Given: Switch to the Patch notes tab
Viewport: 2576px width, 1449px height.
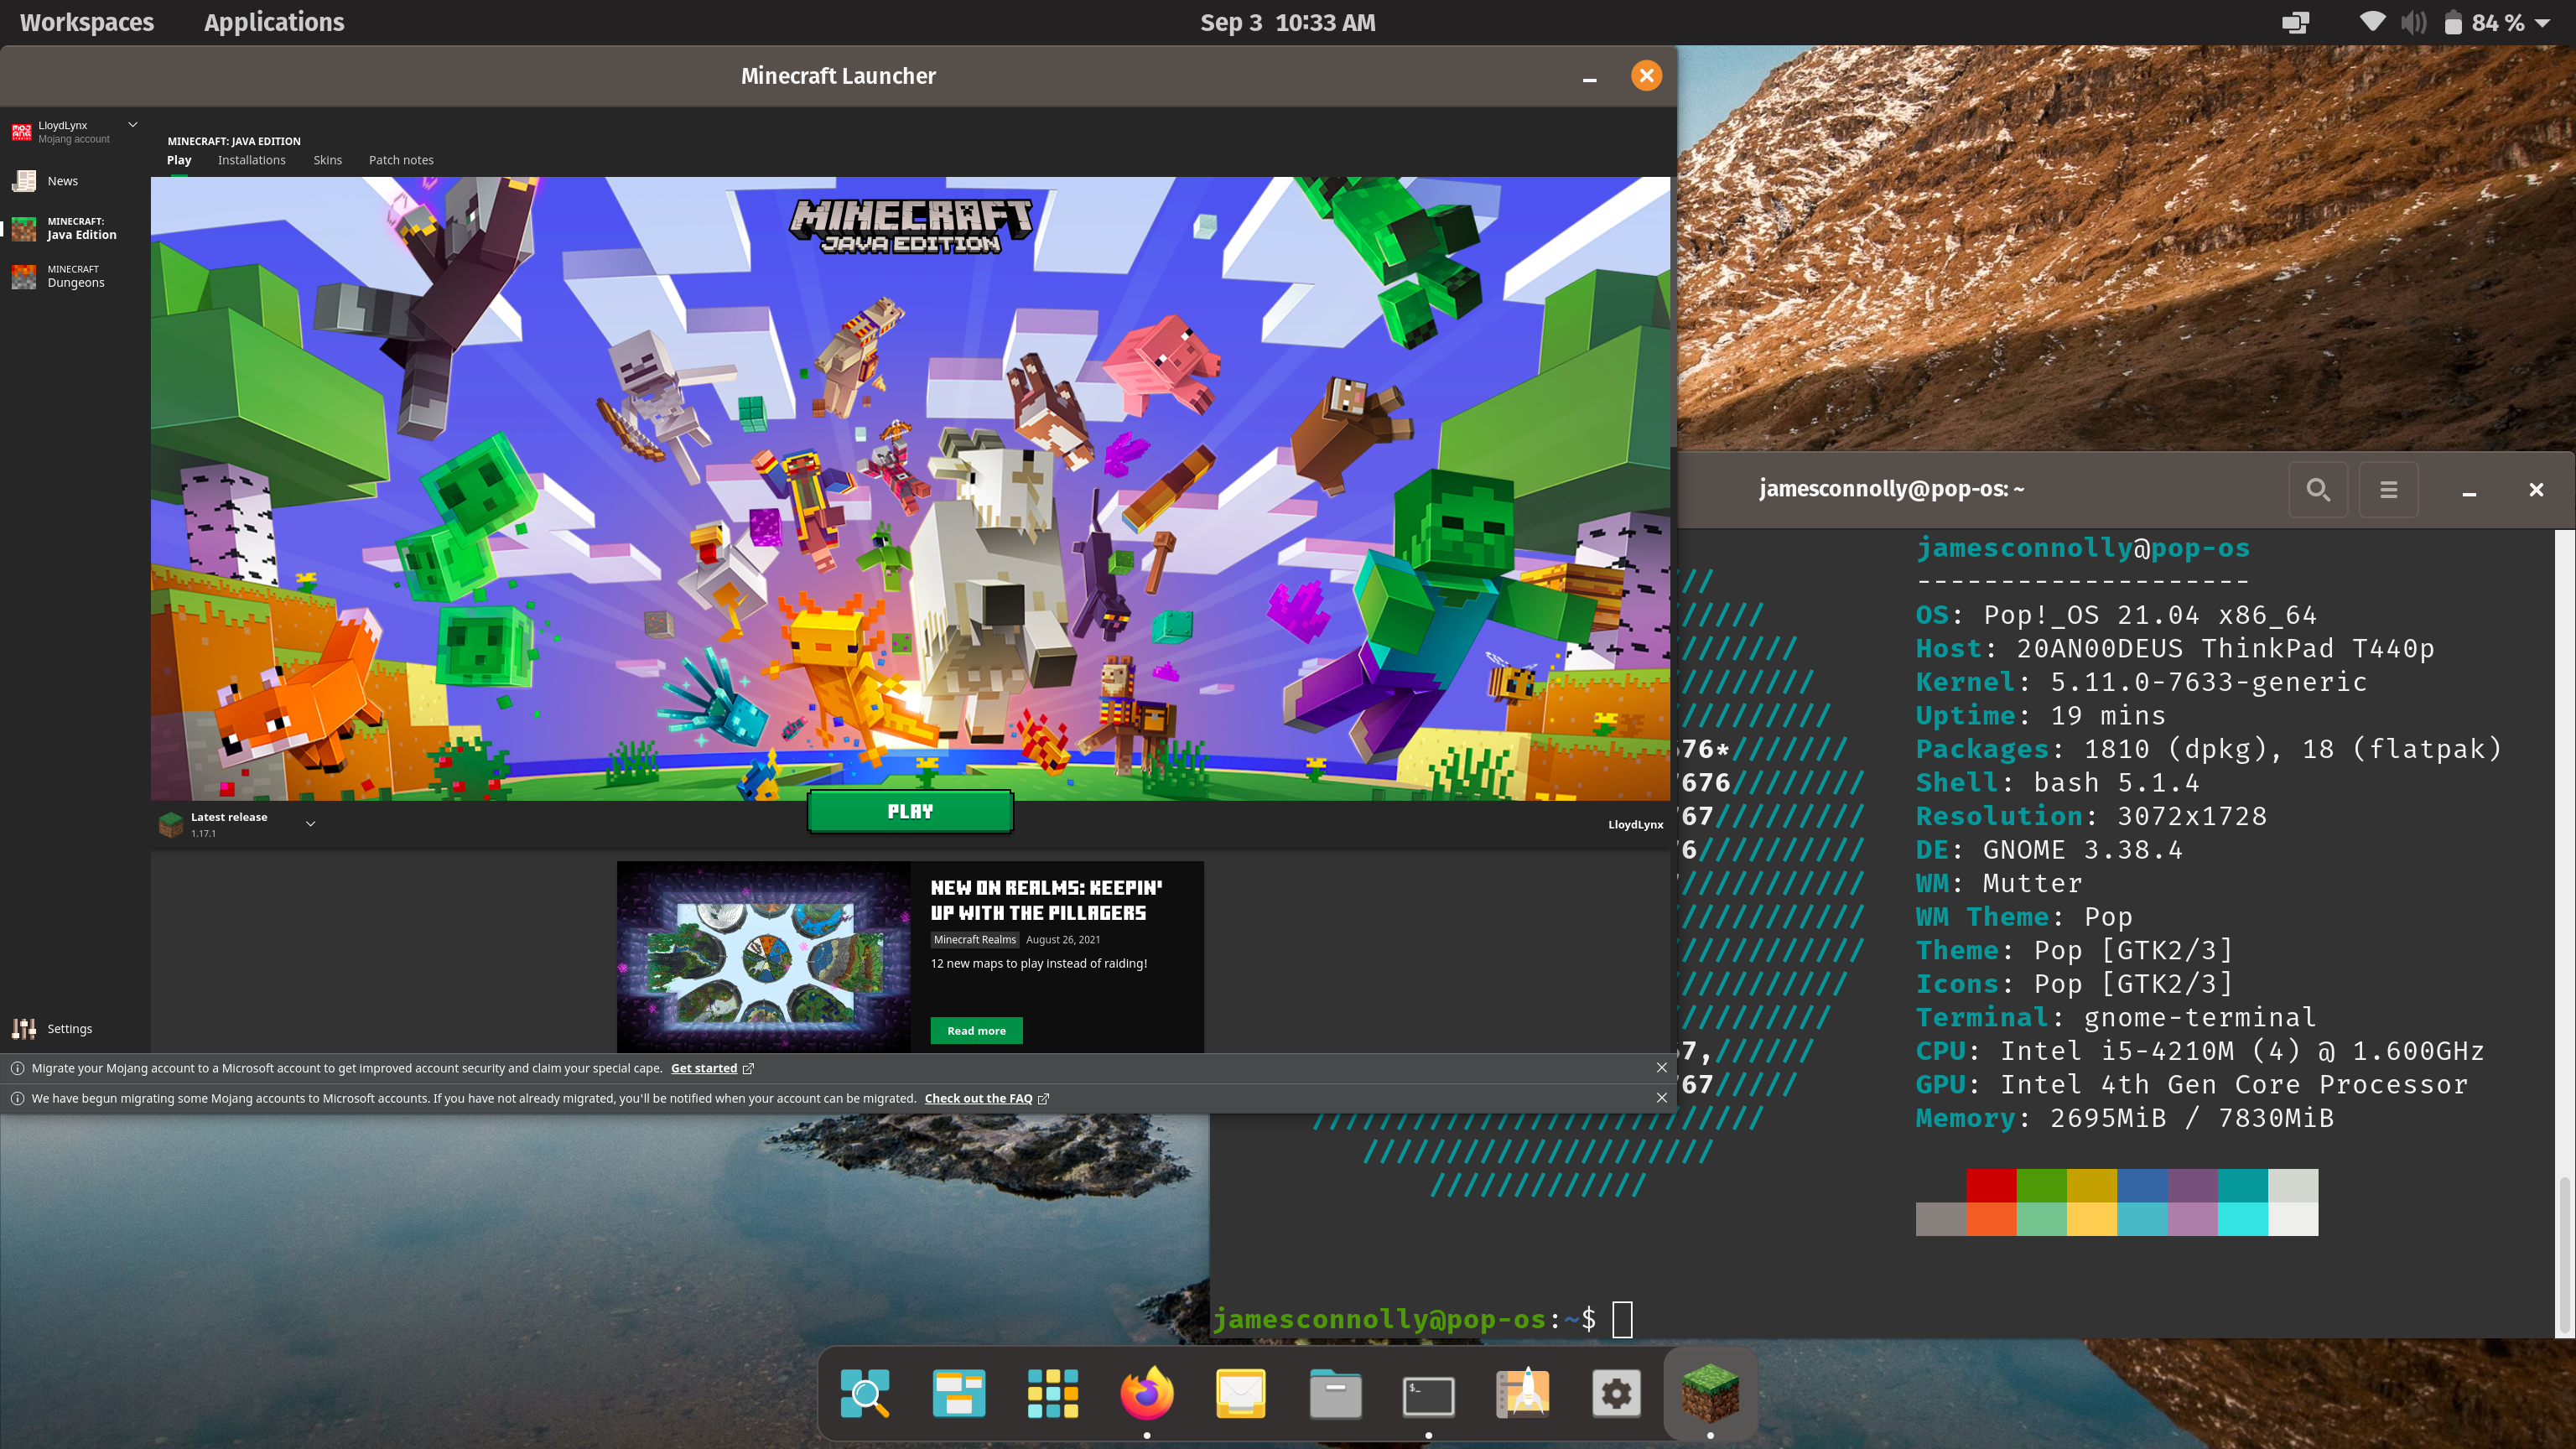Looking at the screenshot, I should (x=400, y=160).
